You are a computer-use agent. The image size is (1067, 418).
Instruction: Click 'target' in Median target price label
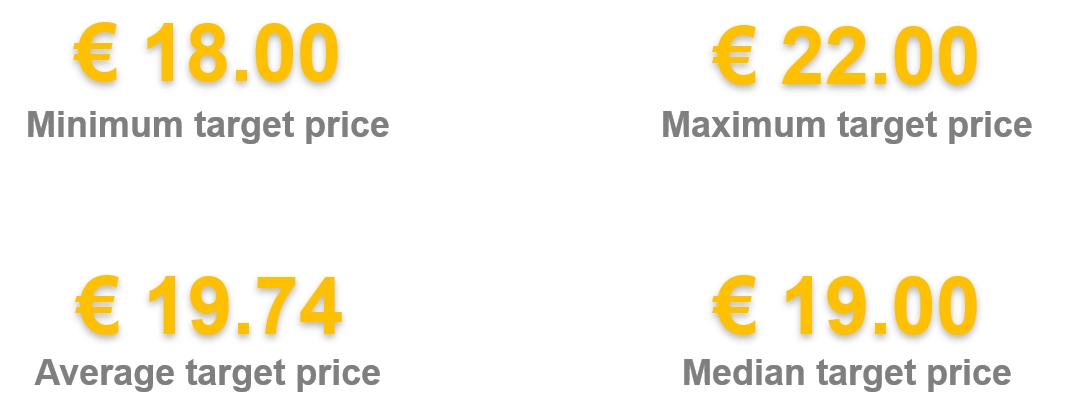click(866, 375)
